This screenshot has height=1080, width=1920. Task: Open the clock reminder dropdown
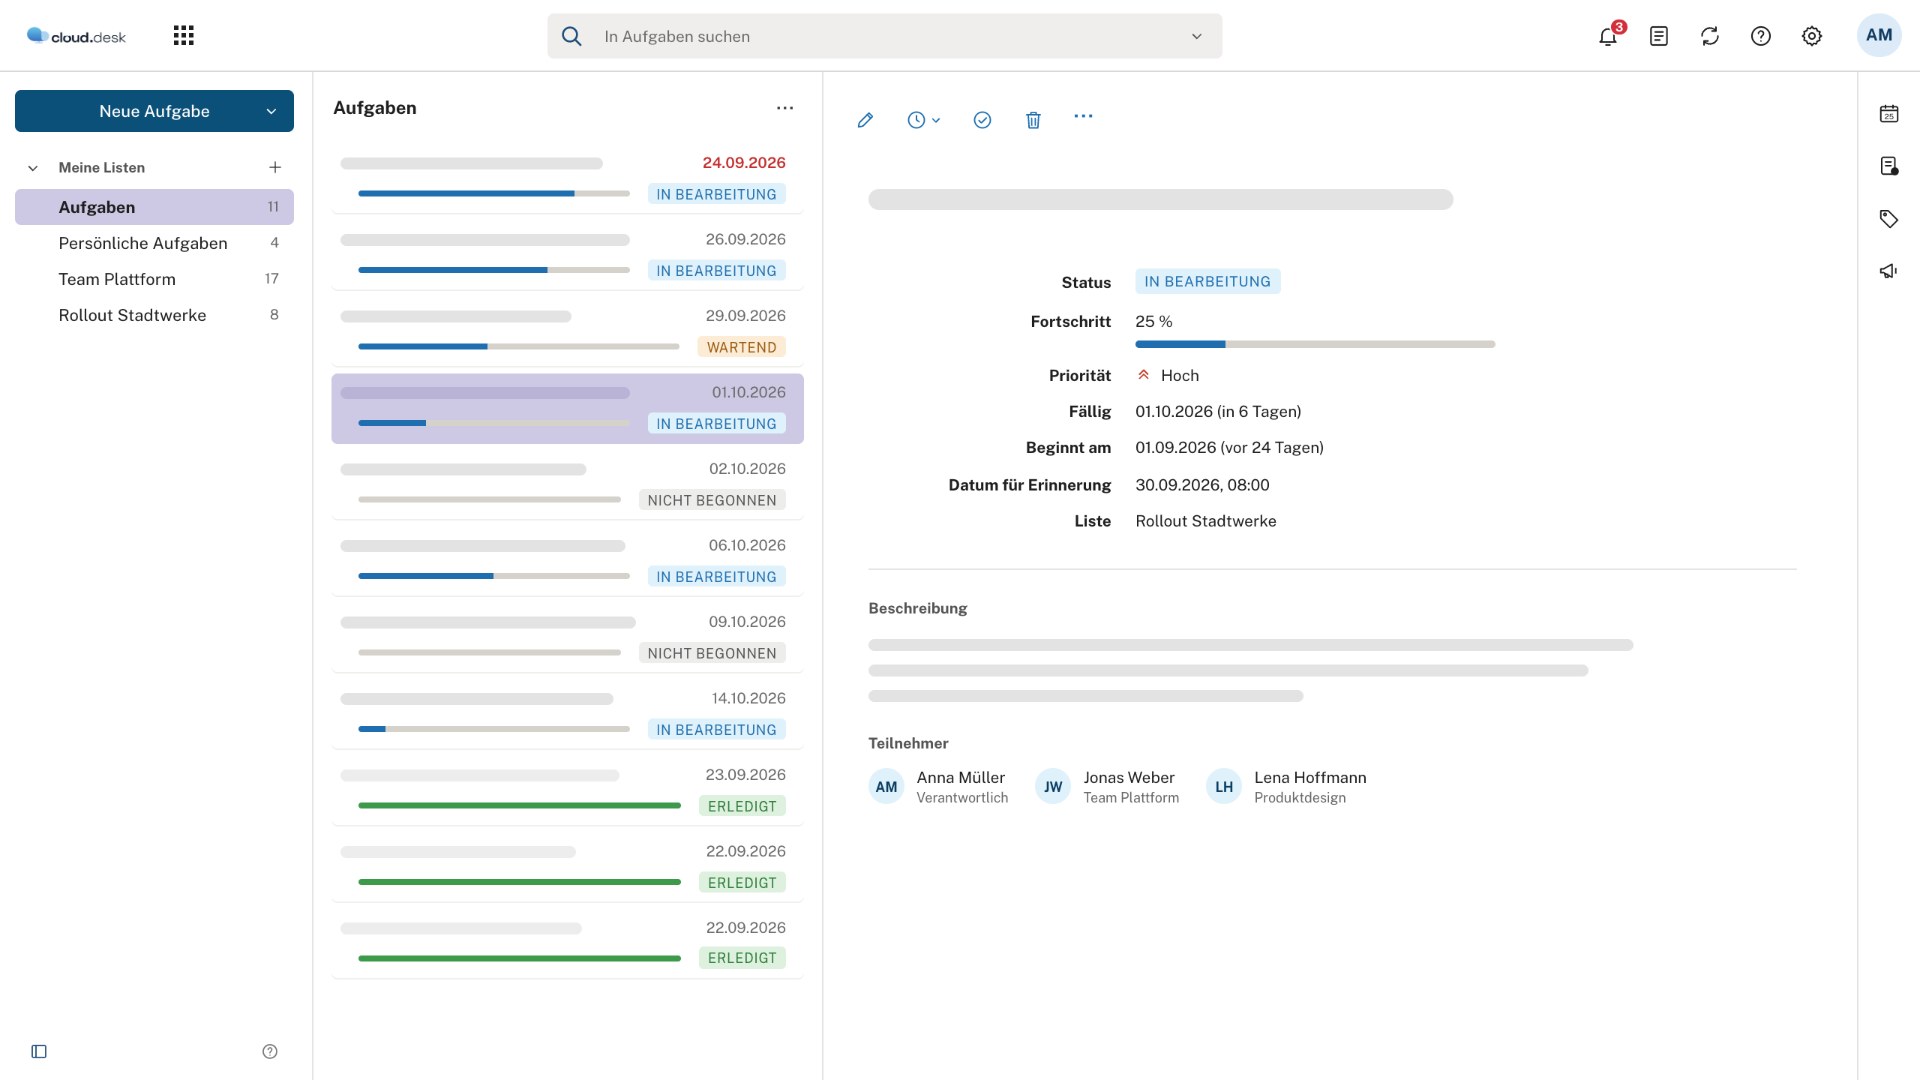coord(923,120)
